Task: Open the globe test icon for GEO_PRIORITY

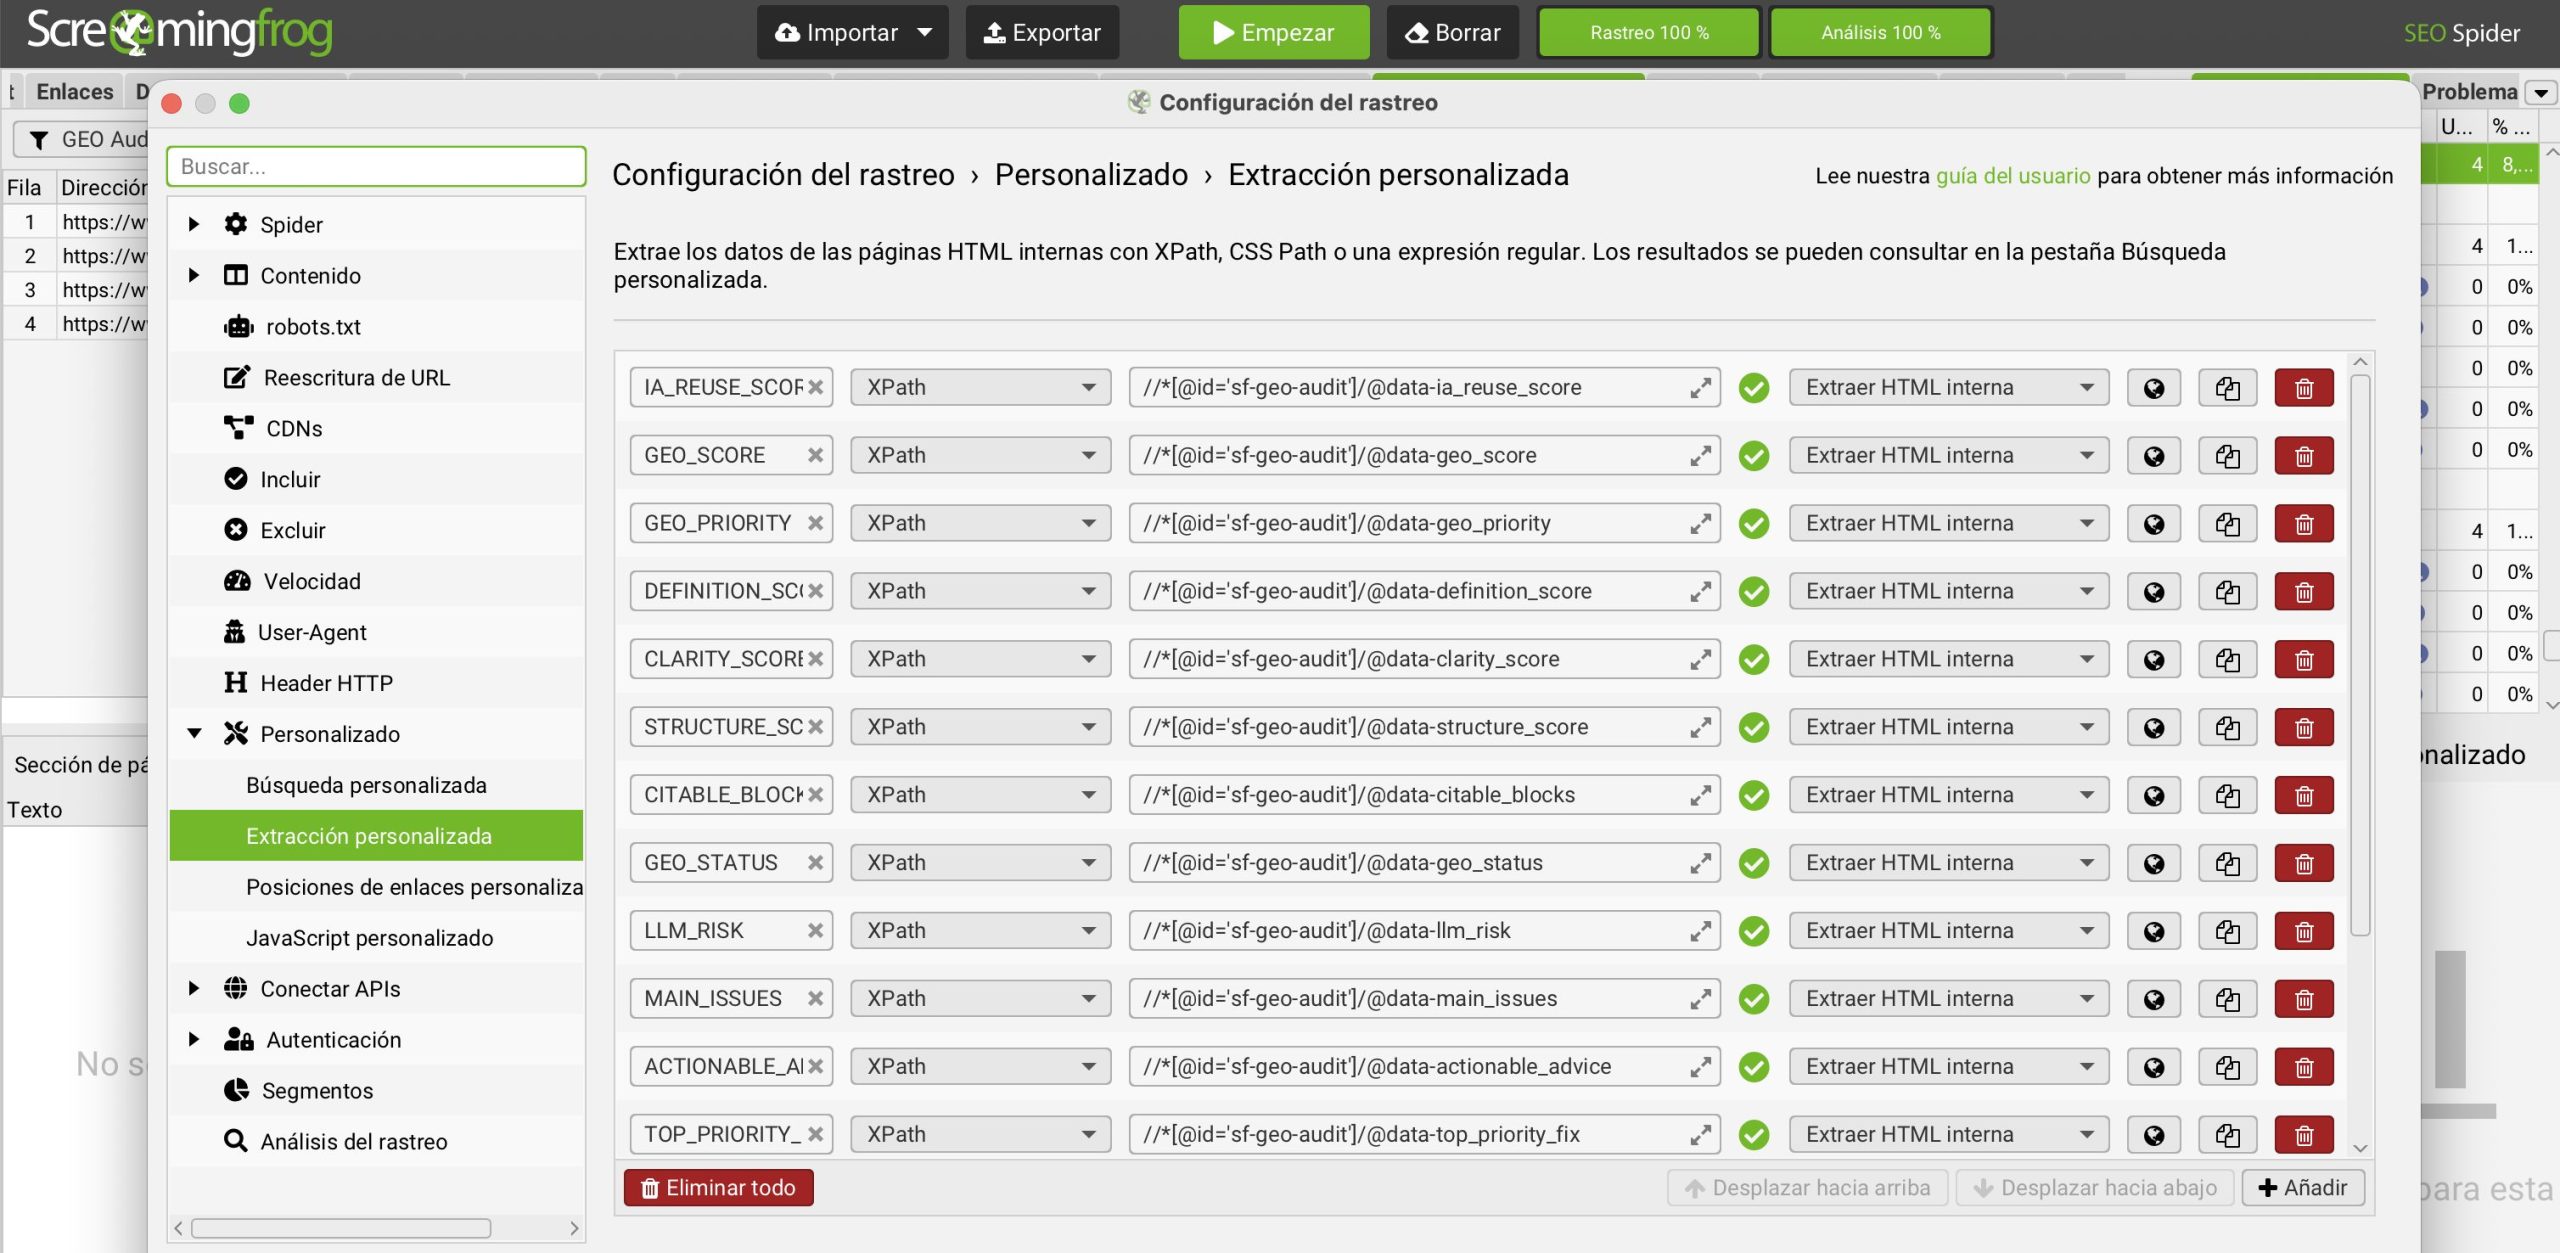Action: click(2153, 524)
